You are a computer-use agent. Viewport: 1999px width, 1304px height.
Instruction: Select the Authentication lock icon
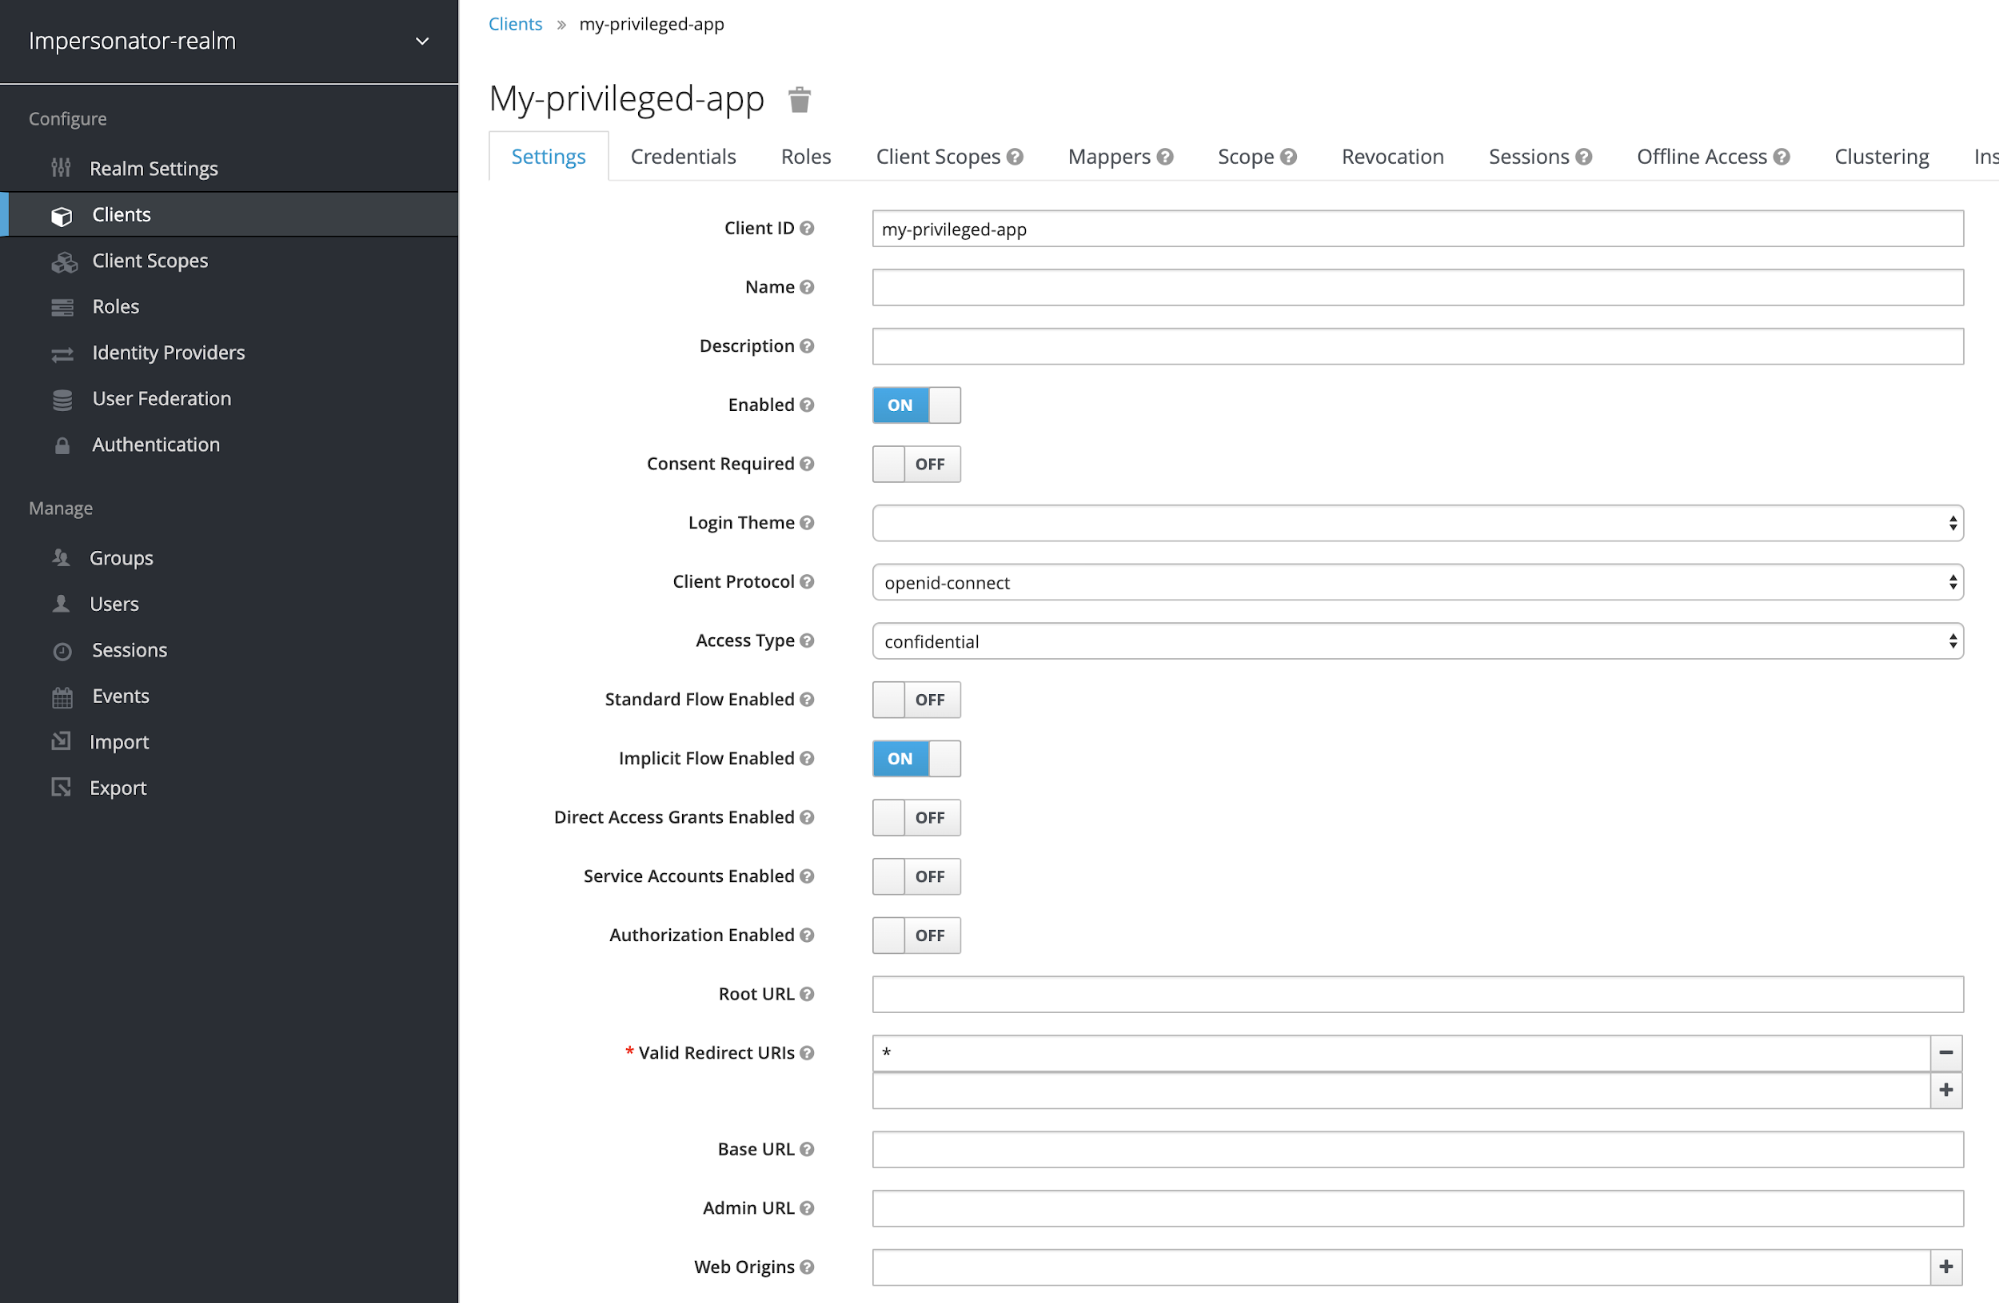tap(62, 444)
